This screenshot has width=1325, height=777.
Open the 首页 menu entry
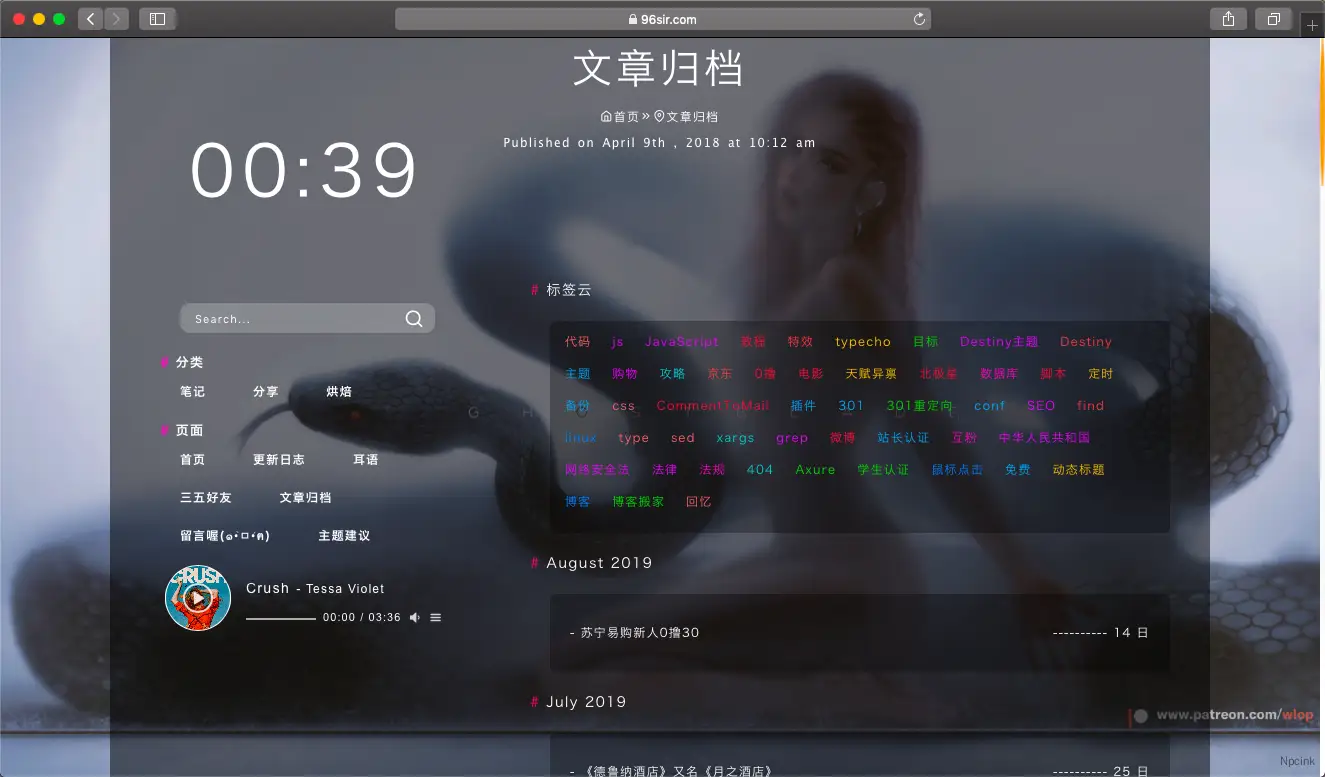click(192, 459)
